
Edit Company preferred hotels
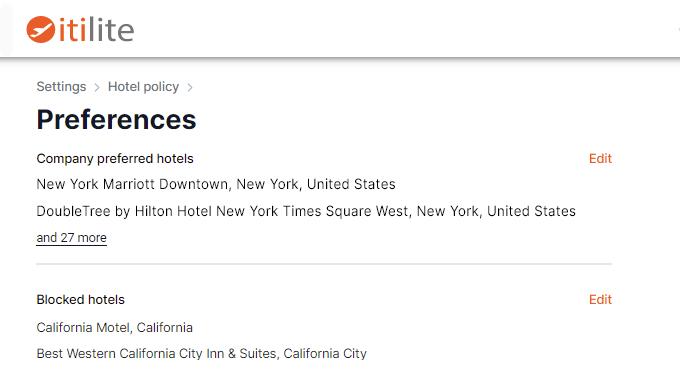click(600, 159)
